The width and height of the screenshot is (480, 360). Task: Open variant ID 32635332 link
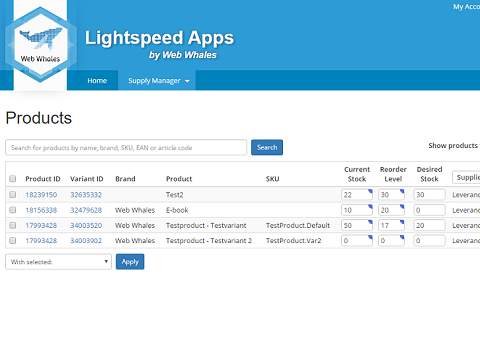[x=86, y=195]
